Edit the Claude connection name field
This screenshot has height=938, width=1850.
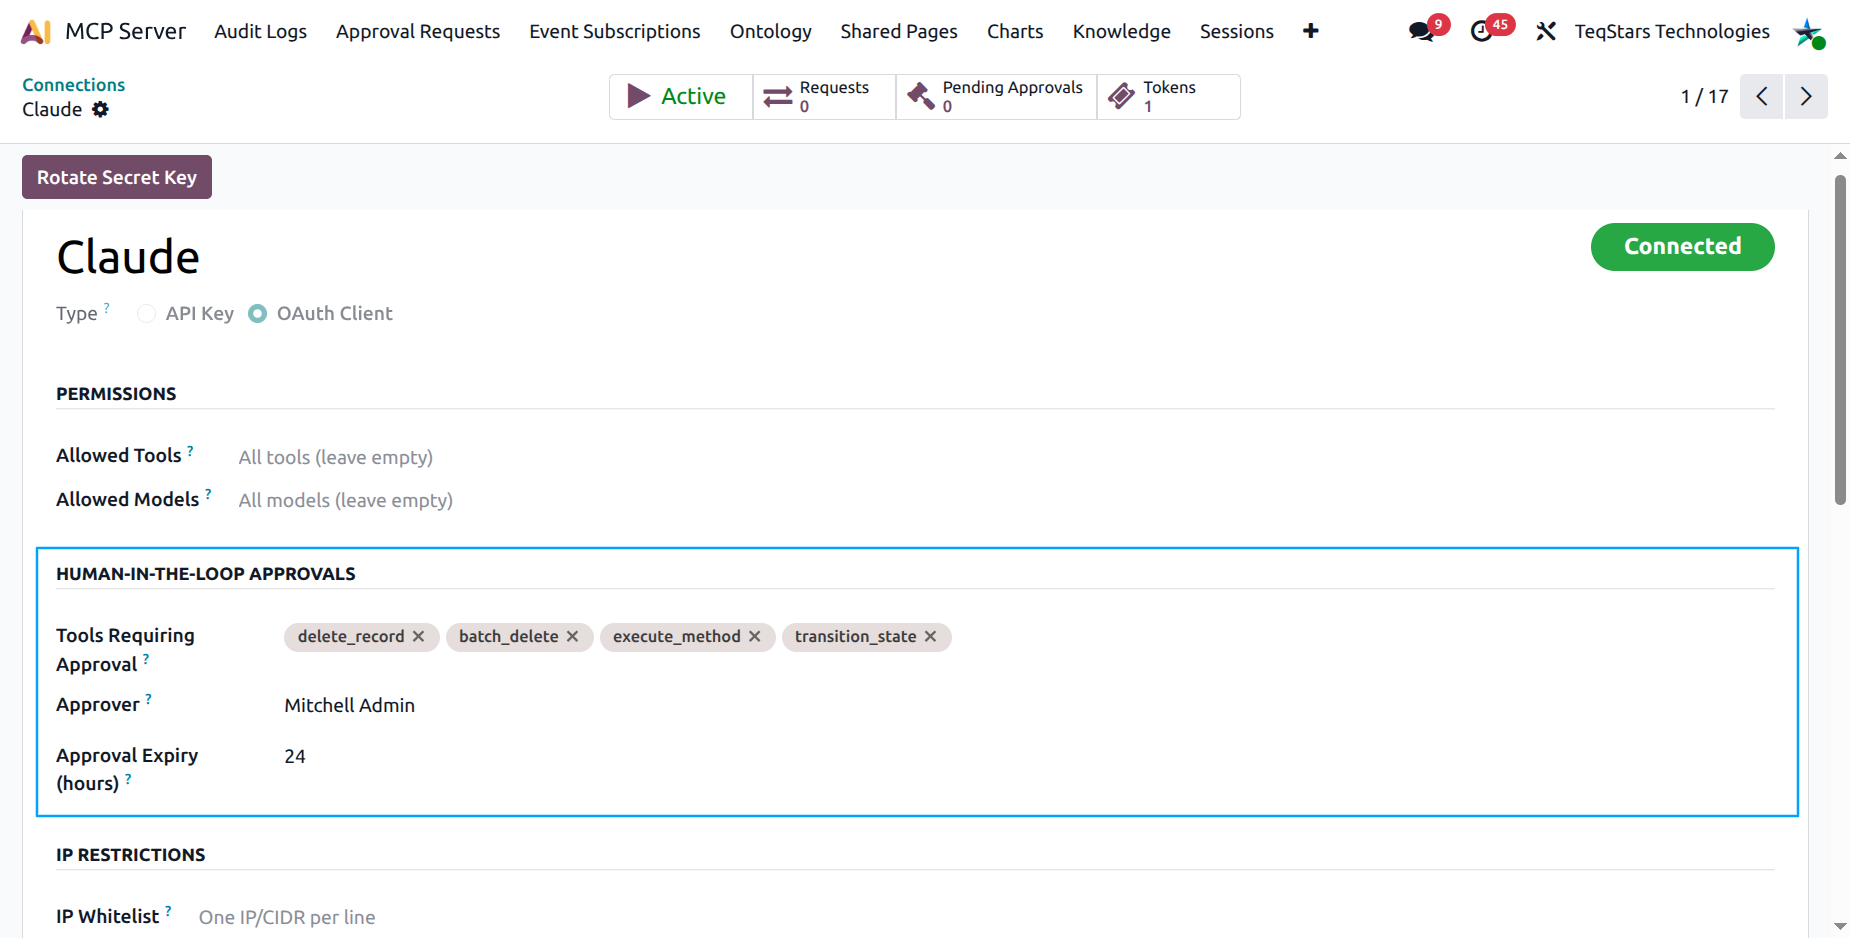pos(128,258)
